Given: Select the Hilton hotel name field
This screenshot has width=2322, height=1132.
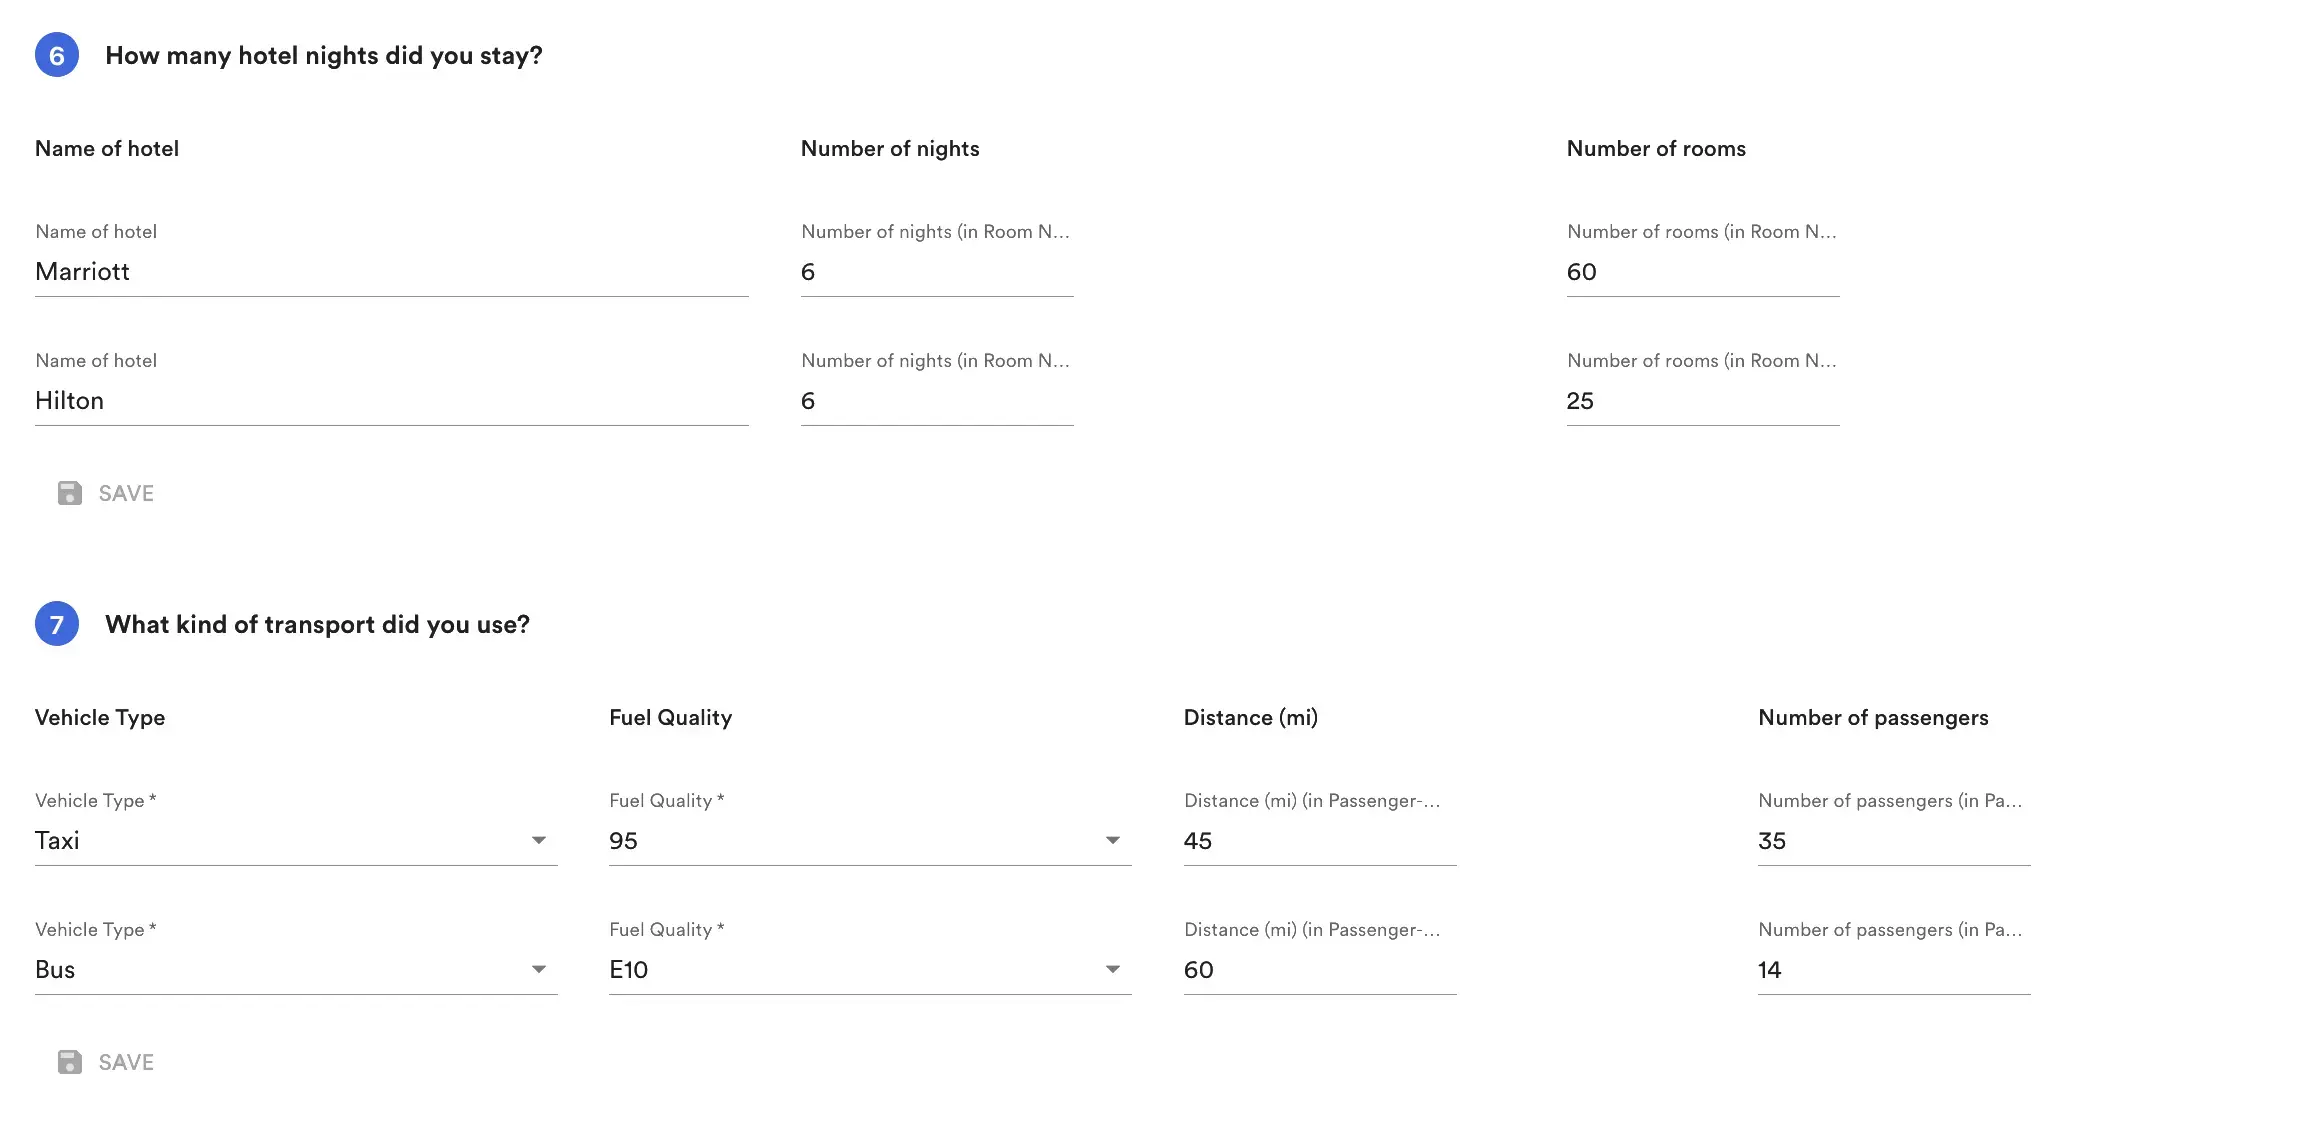Looking at the screenshot, I should [390, 400].
